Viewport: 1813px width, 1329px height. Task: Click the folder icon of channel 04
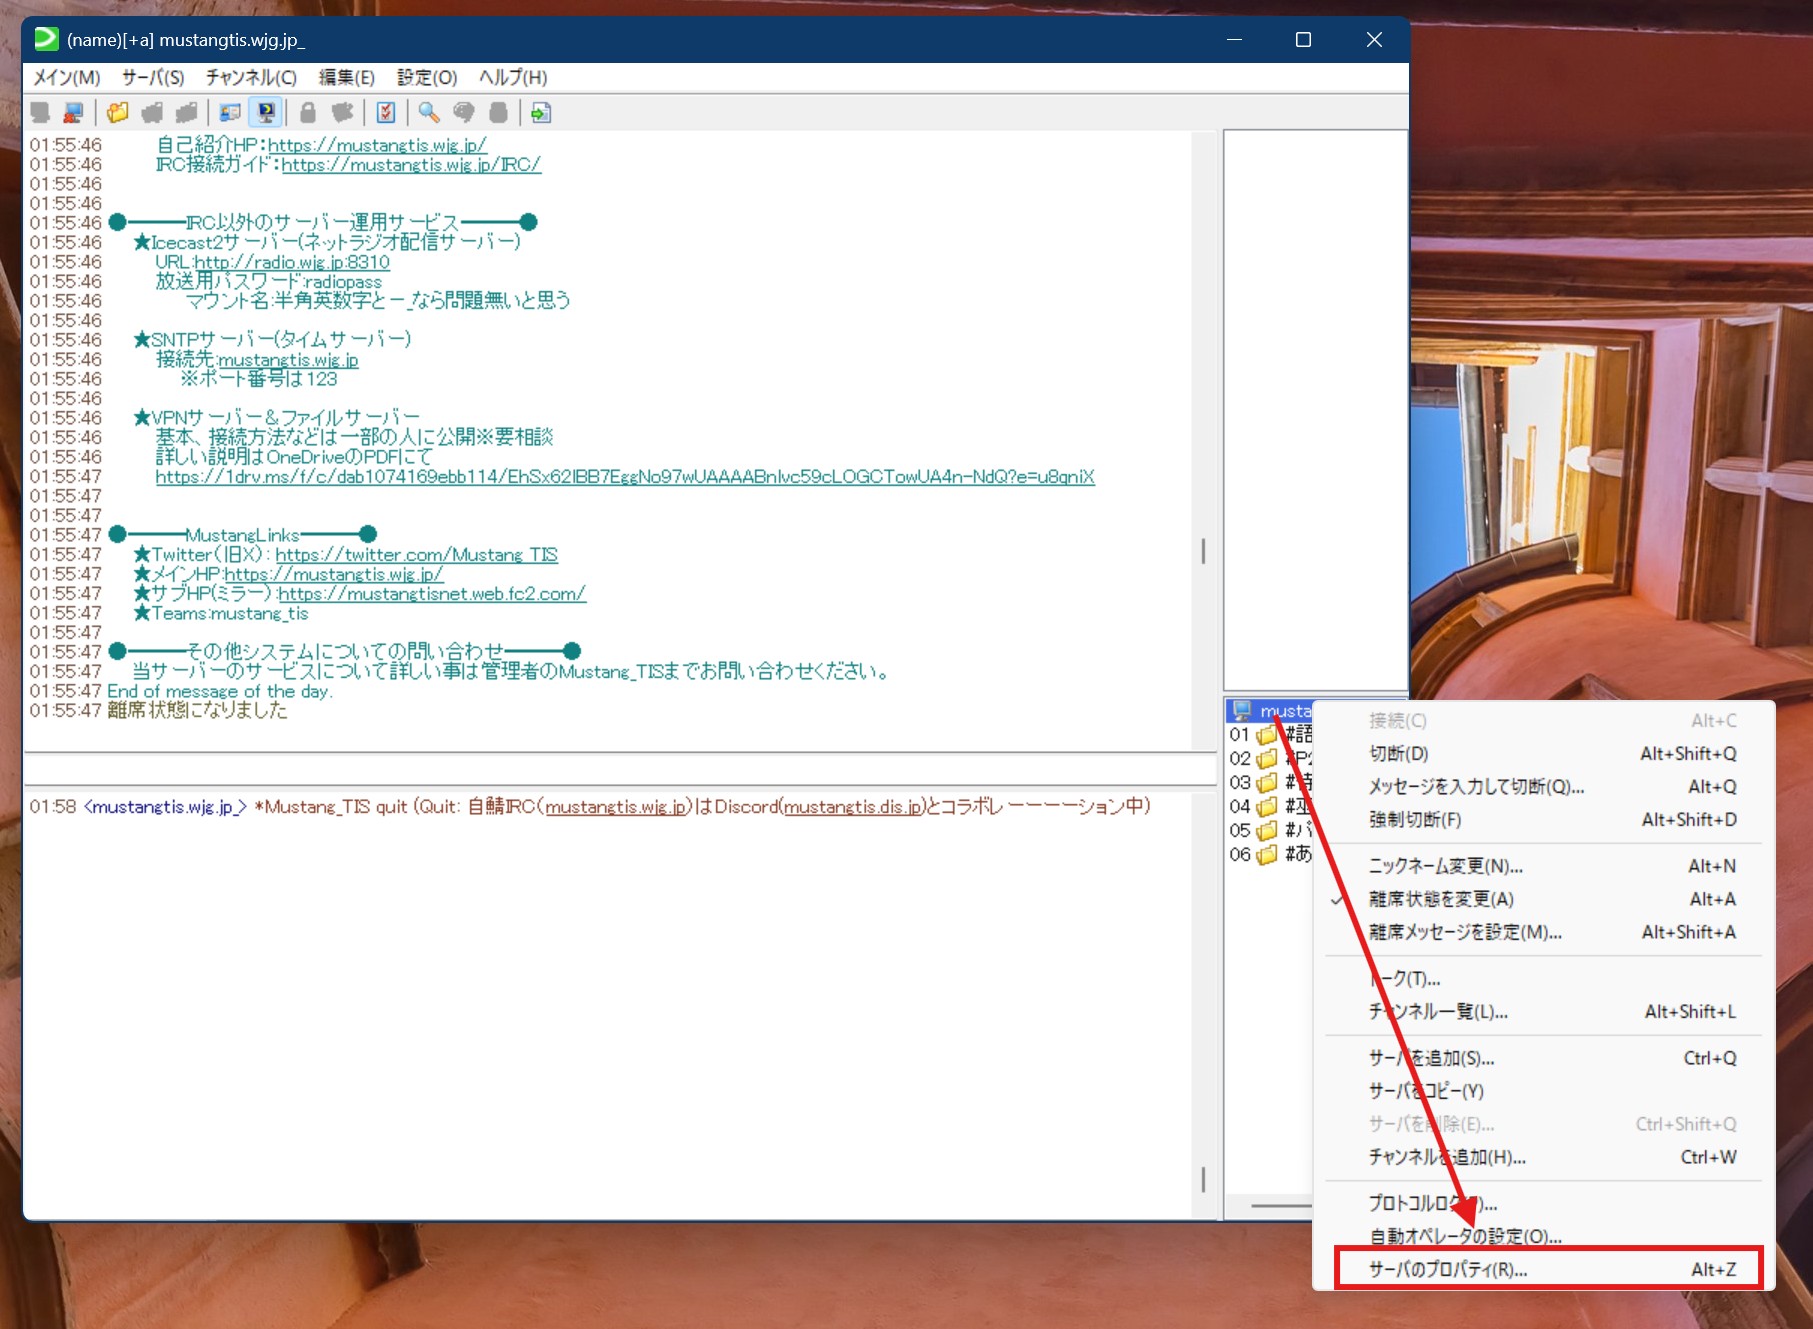[1267, 806]
